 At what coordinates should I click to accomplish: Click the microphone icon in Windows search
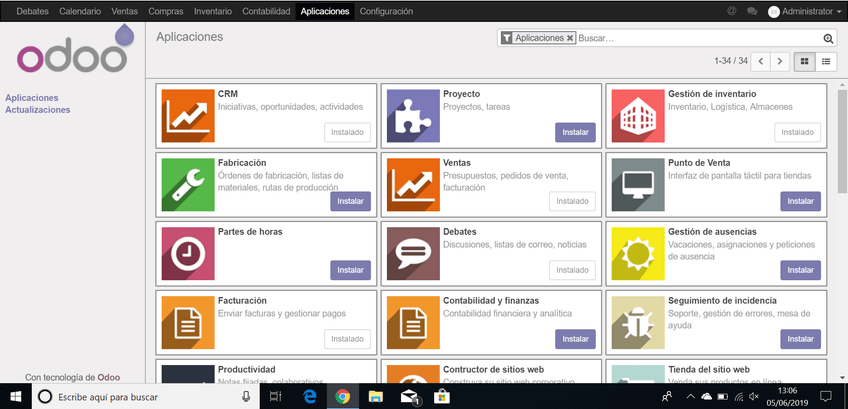(246, 397)
